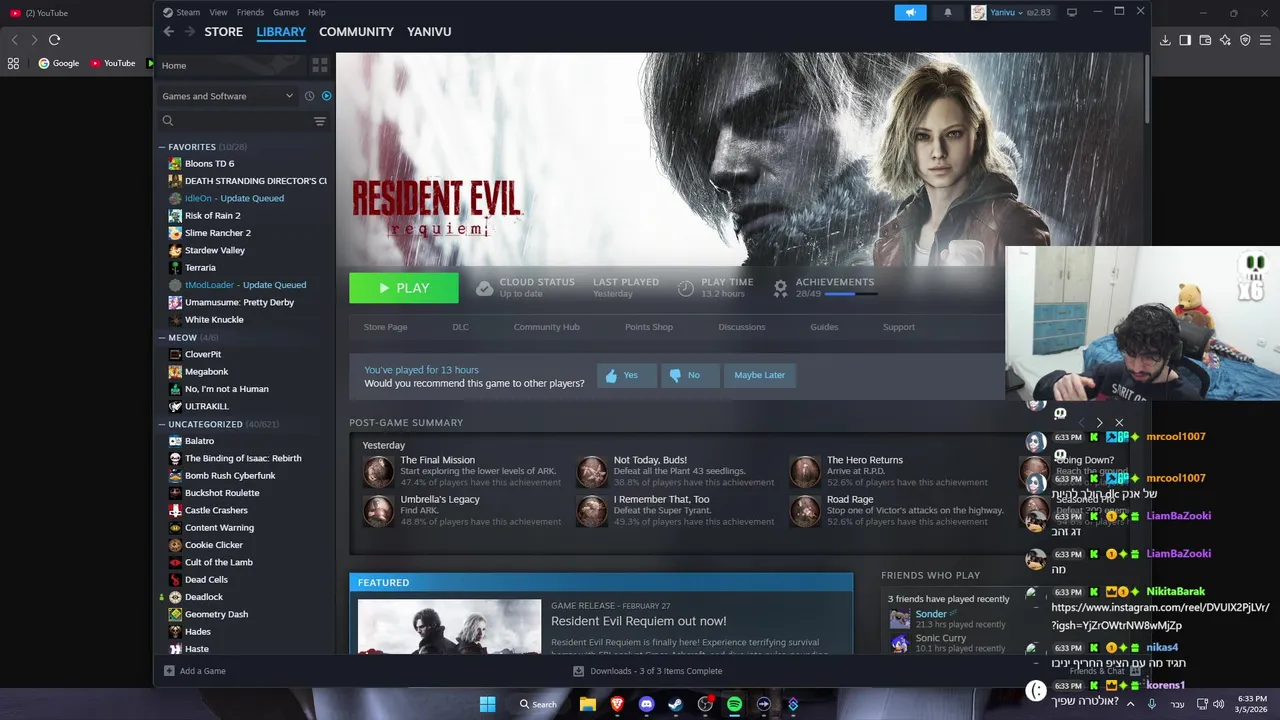This screenshot has height=720, width=1280.
Task: Collapse the FAVORITES category
Action: click(x=162, y=147)
